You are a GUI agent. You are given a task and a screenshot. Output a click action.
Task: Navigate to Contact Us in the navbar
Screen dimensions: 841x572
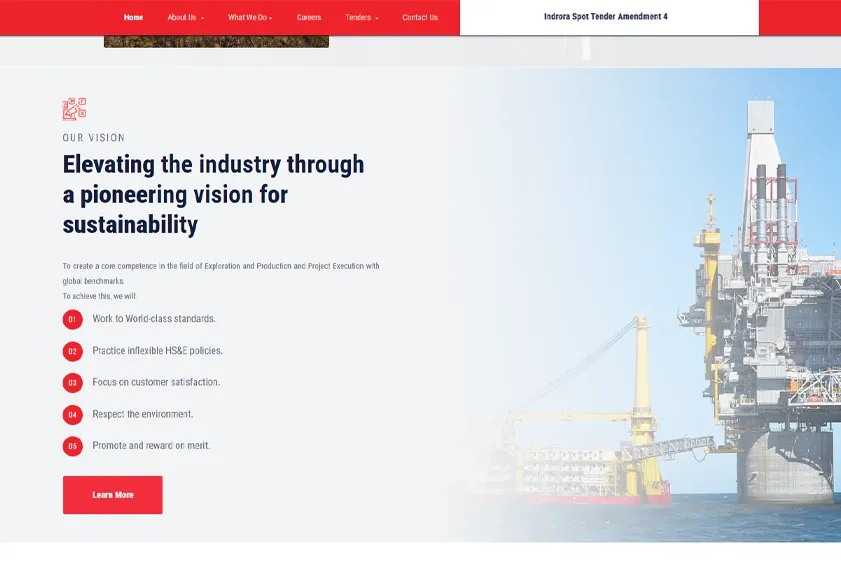[x=420, y=17]
